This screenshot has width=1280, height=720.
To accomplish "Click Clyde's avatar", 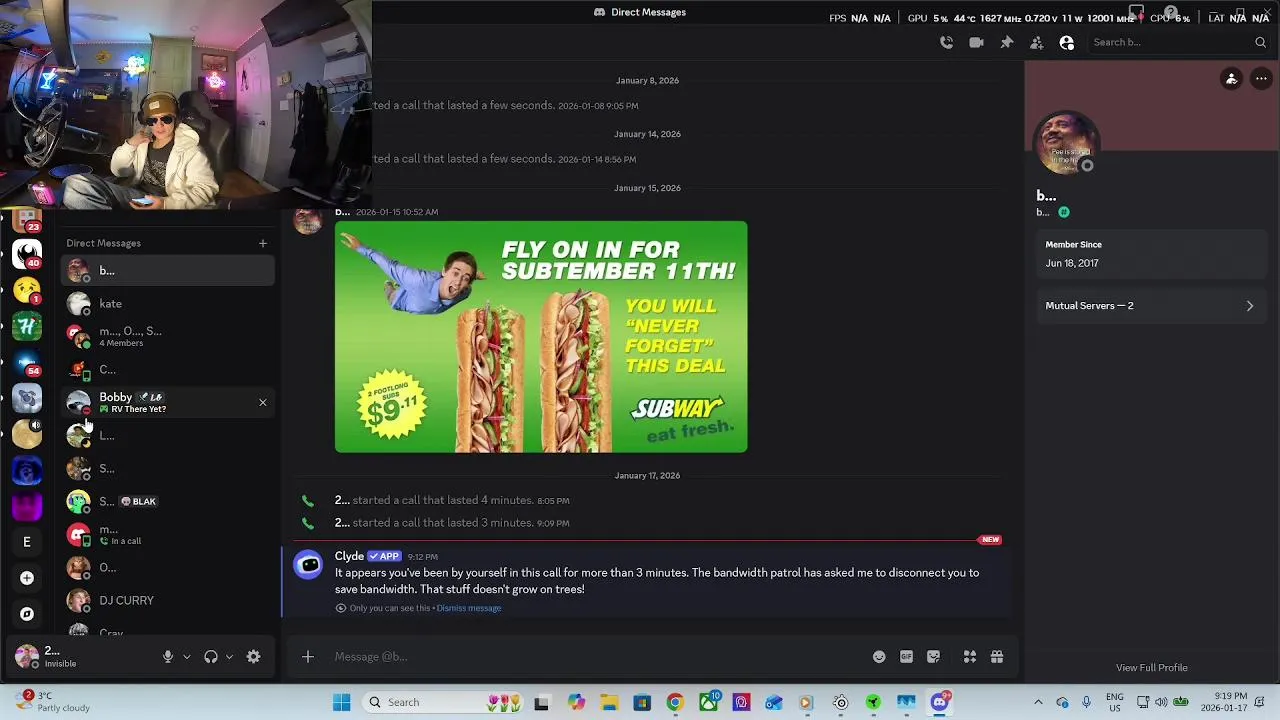I will point(308,565).
